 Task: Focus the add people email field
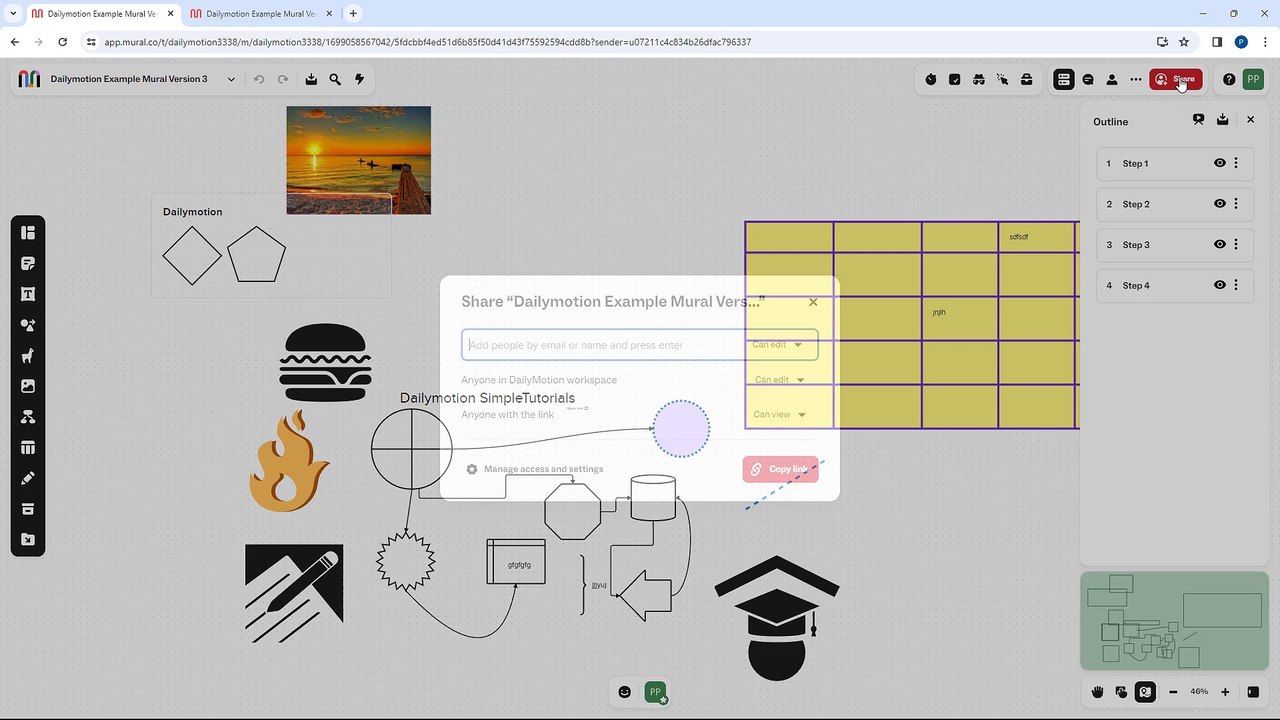605,345
